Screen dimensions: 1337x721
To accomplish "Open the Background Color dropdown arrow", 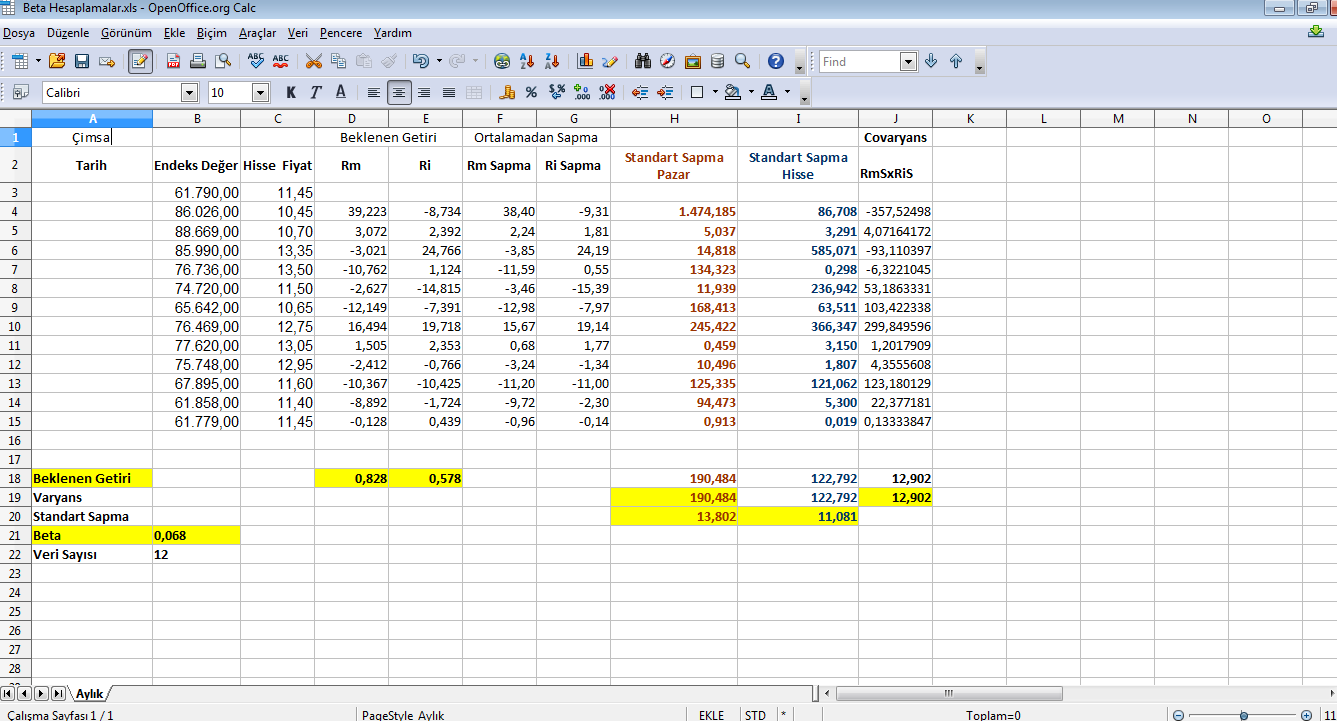I will [750, 92].
